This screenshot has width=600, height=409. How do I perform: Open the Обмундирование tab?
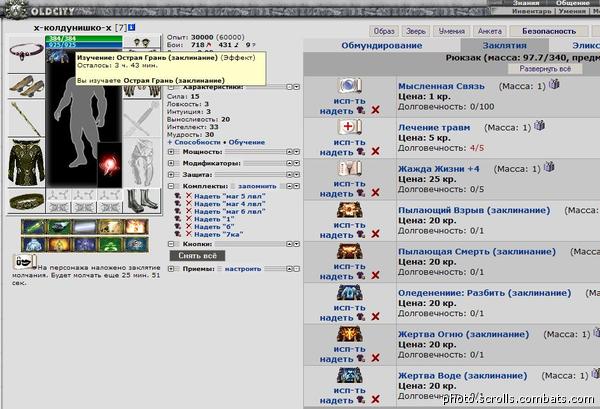[x=382, y=46]
